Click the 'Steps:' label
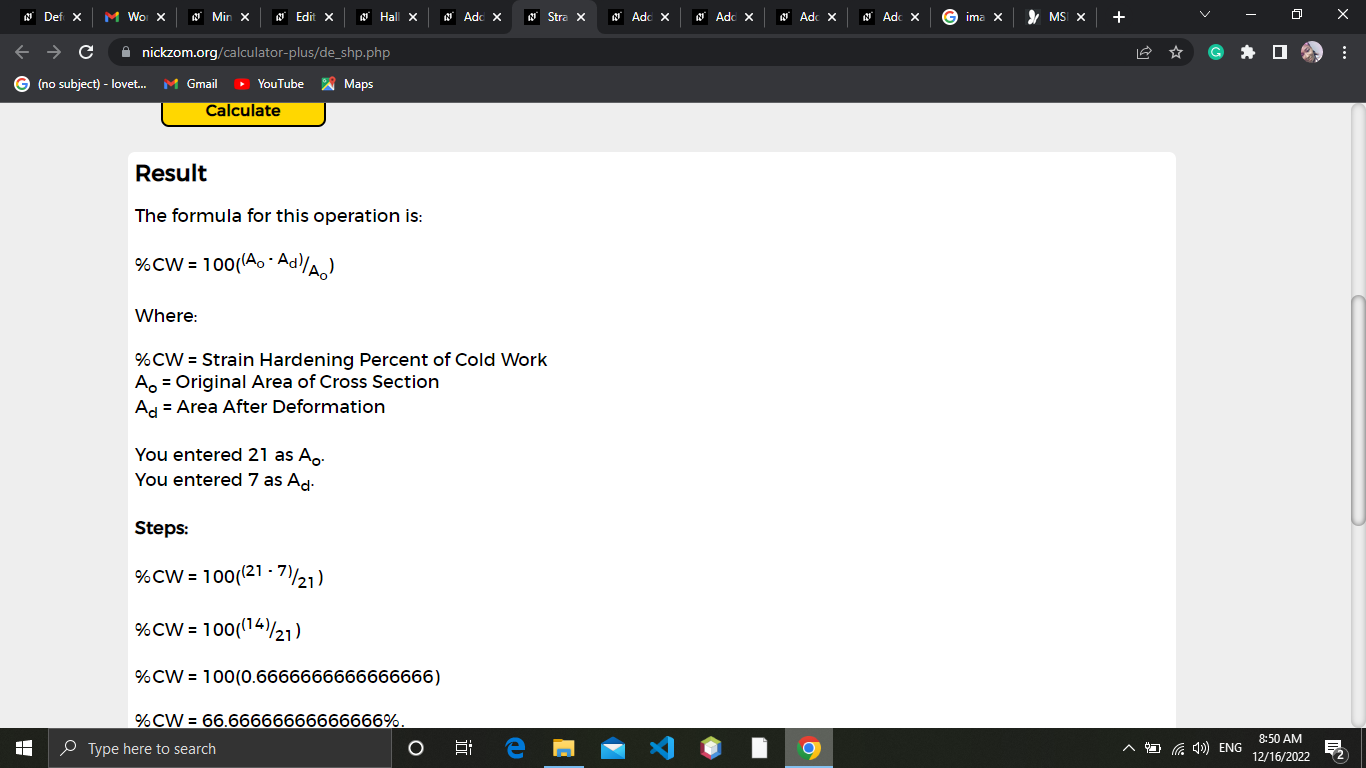Viewport: 1366px width, 768px height. 162,528
